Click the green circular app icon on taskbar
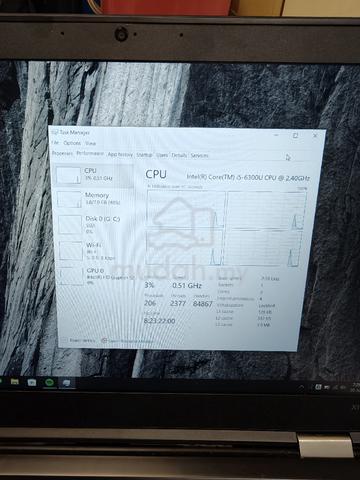Image resolution: width=360 pixels, height=480 pixels. pyautogui.click(x=49, y=383)
